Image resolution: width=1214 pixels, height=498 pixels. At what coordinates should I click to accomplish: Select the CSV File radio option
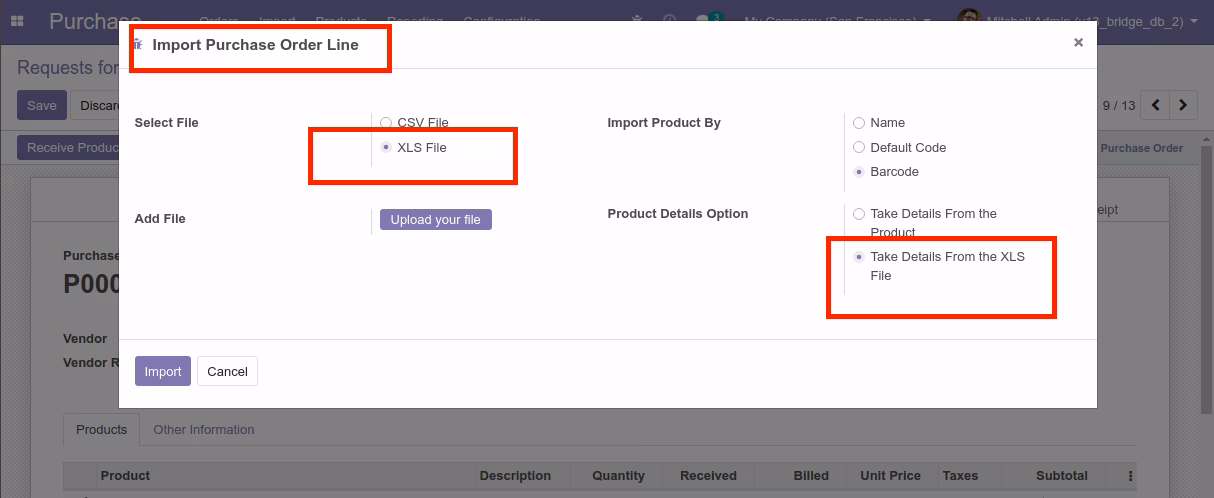(x=386, y=123)
